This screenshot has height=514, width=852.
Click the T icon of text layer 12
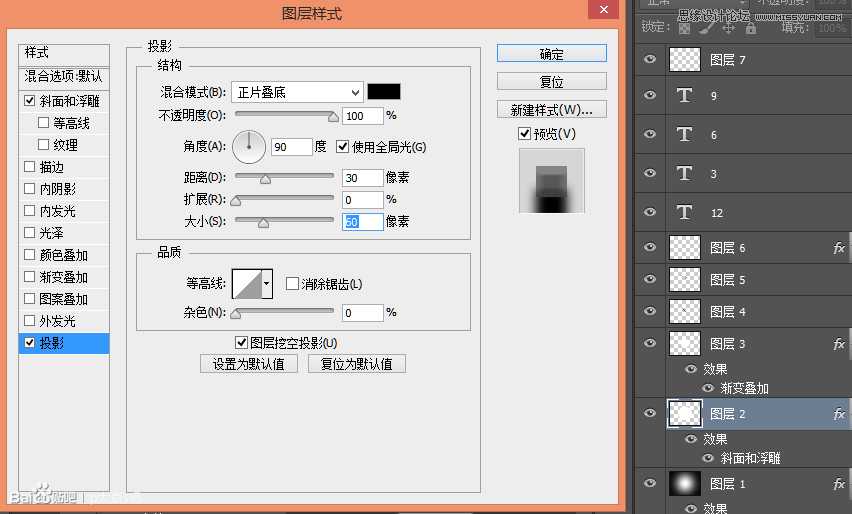[x=684, y=212]
